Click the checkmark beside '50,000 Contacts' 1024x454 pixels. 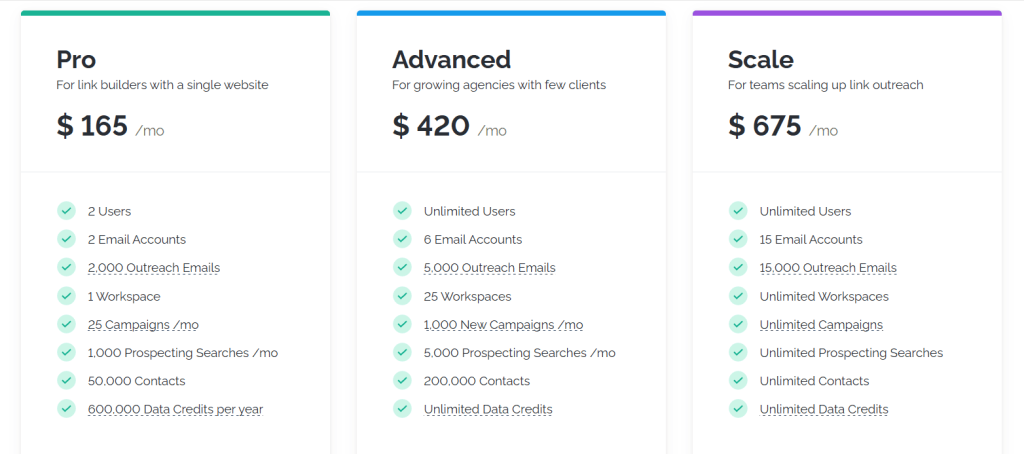66,380
